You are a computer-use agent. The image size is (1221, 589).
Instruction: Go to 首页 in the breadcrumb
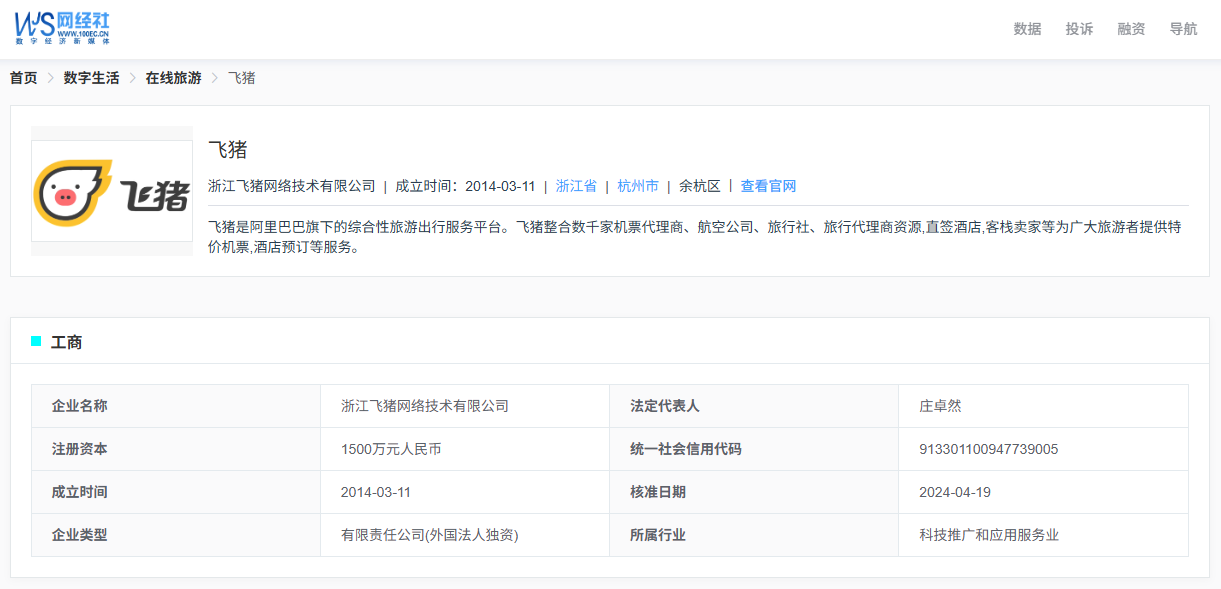(24, 78)
